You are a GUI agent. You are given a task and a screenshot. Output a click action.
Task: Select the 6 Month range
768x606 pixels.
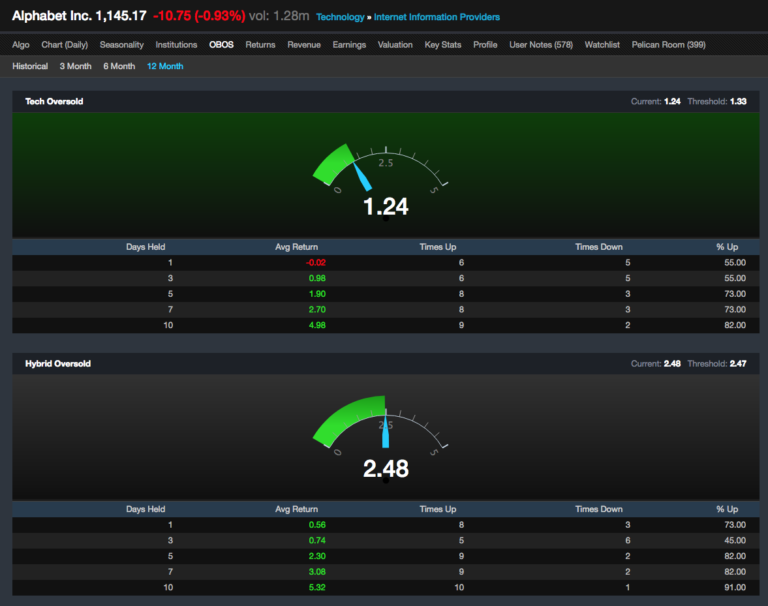pyautogui.click(x=119, y=66)
